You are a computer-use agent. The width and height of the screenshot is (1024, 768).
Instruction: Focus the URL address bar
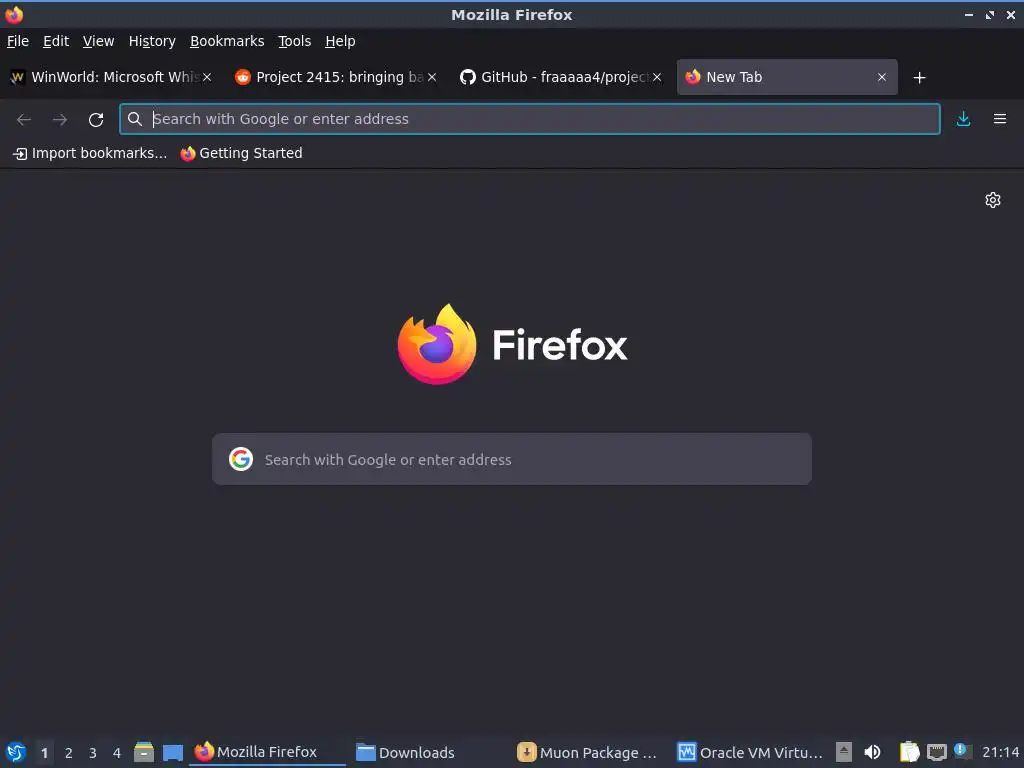tap(530, 119)
